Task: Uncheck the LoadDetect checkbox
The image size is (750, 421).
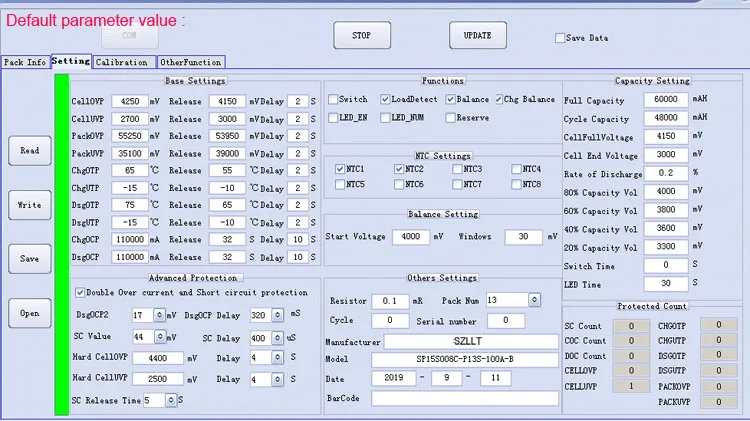Action: (385, 99)
